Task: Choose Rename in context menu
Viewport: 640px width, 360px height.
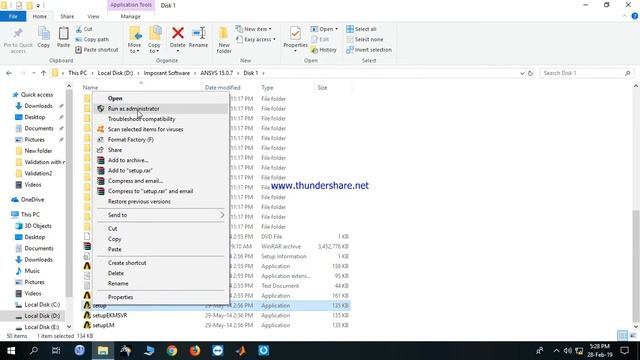Action: [161, 283]
